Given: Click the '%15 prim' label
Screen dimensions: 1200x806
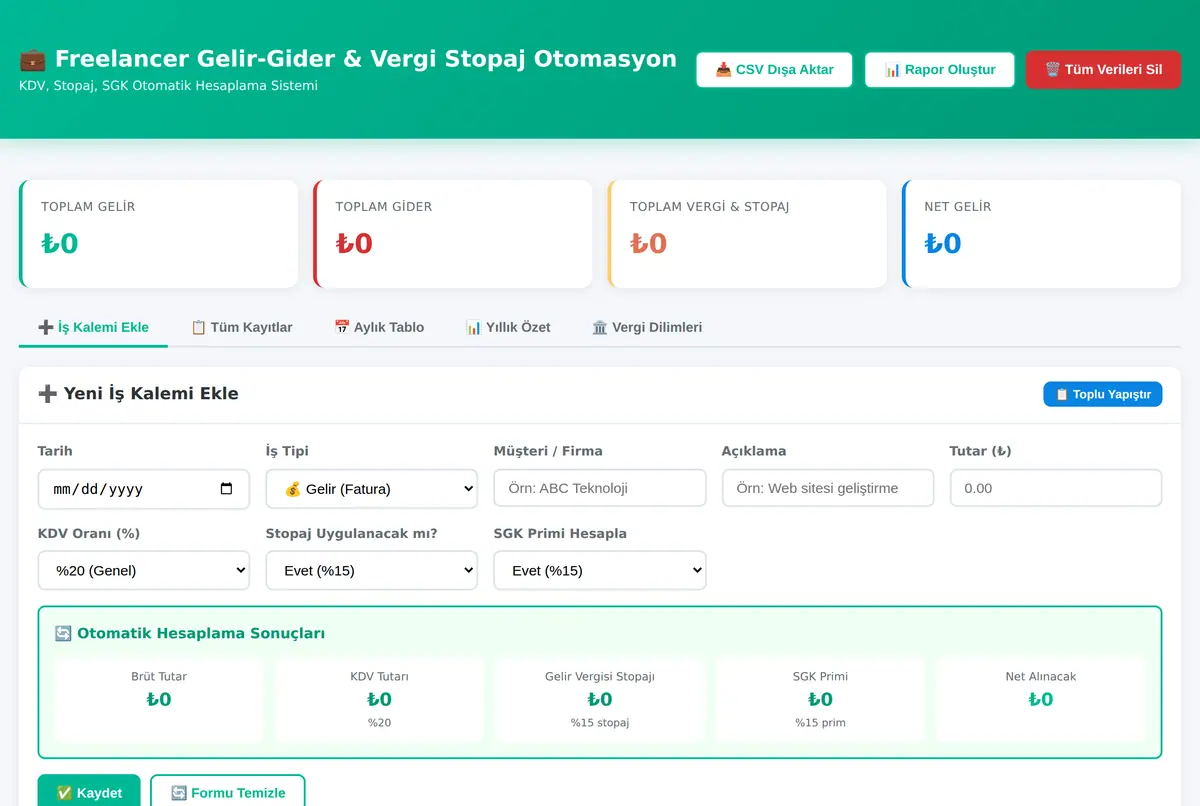Looking at the screenshot, I should pyautogui.click(x=820, y=722).
